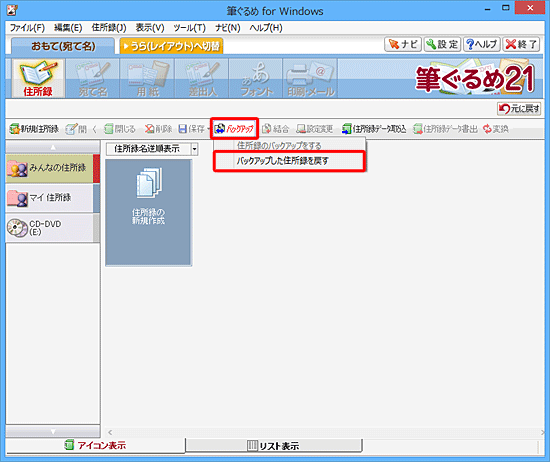The image size is (550, 462).
Task: Create a new address book with 新規住所録
Action: pyautogui.click(x=34, y=129)
